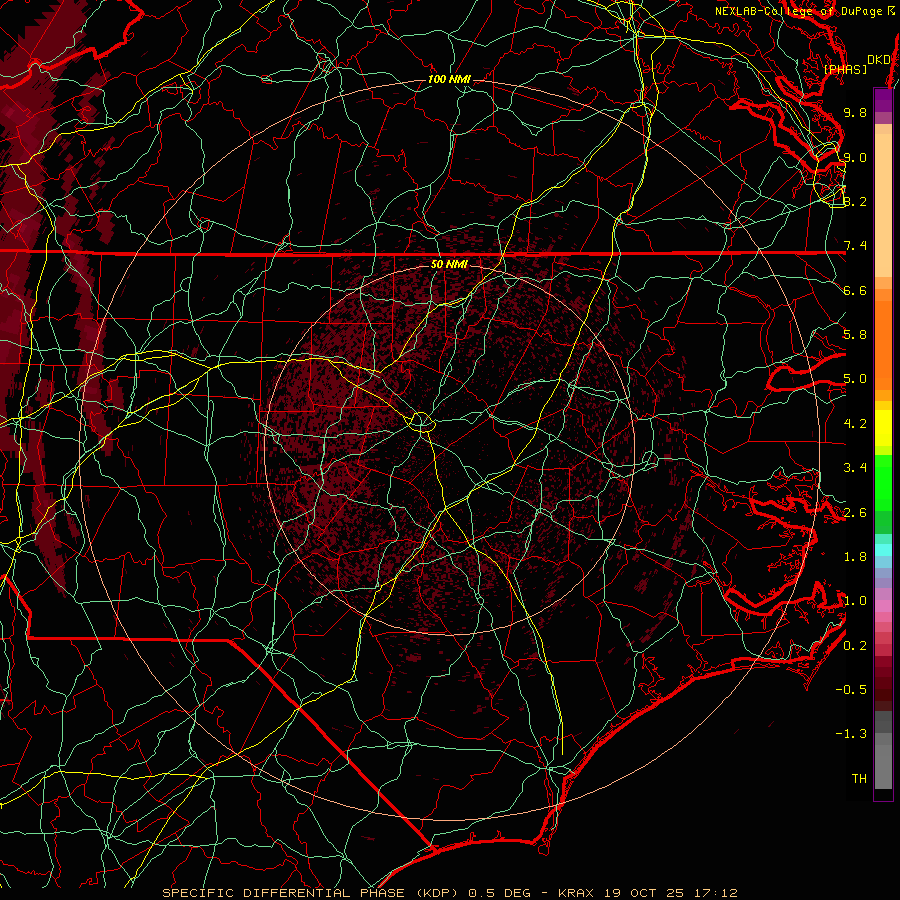Click the 2.6 scale value
This screenshot has width=900, height=900.
coord(855,513)
